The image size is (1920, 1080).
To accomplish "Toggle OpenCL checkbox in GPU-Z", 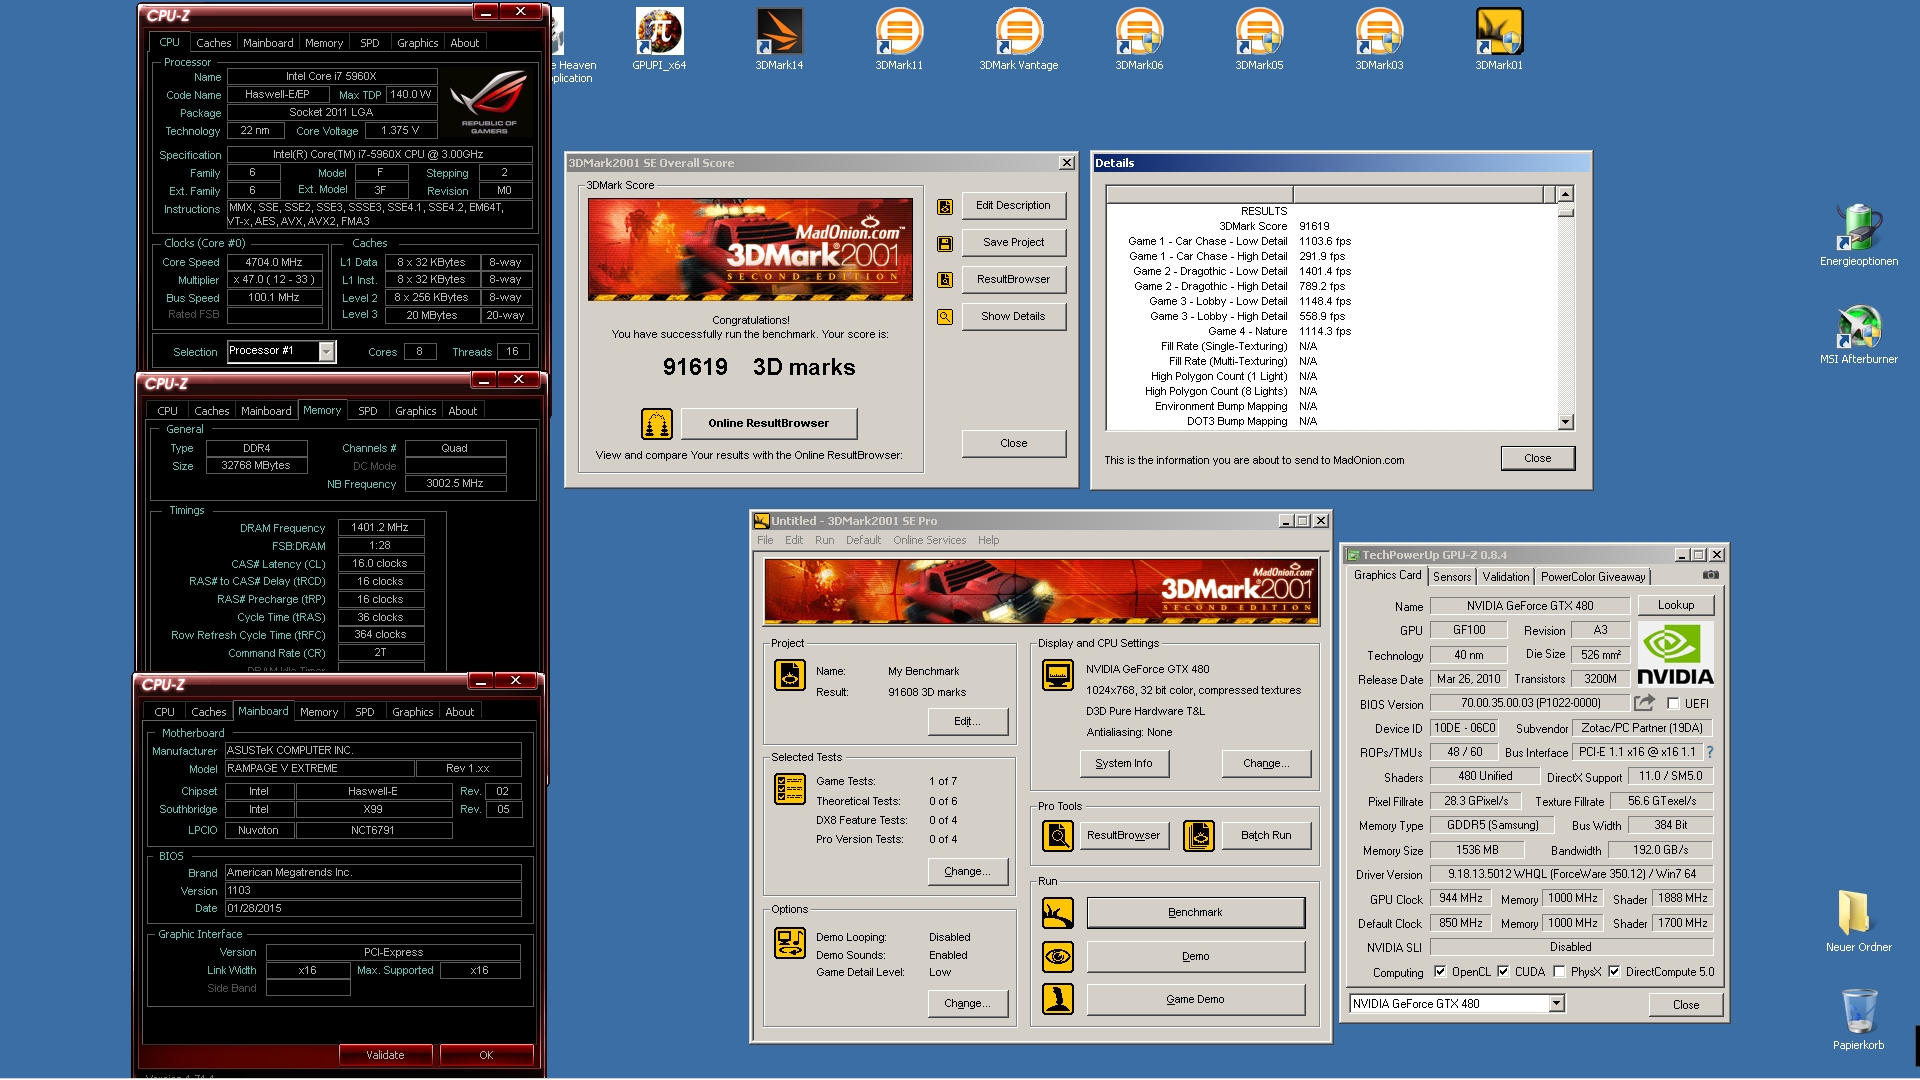I will (x=1440, y=972).
